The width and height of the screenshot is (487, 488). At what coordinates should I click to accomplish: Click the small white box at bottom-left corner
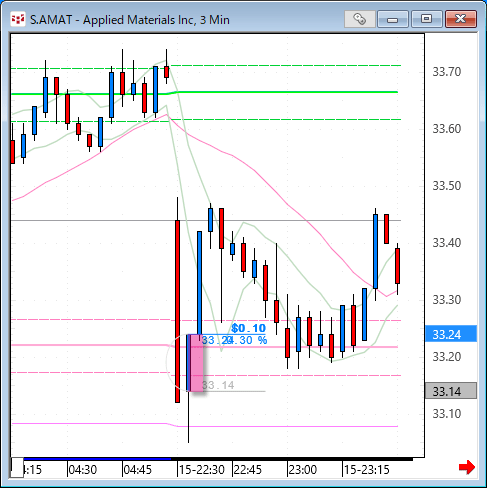(x=17, y=468)
